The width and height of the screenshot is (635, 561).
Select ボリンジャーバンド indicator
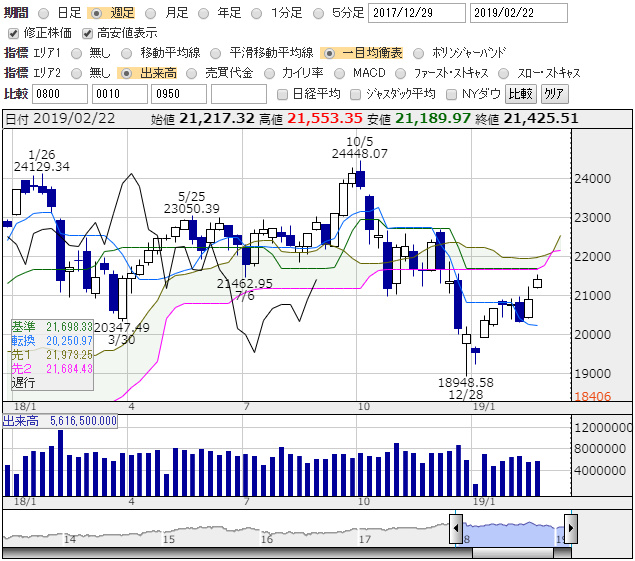click(x=418, y=53)
